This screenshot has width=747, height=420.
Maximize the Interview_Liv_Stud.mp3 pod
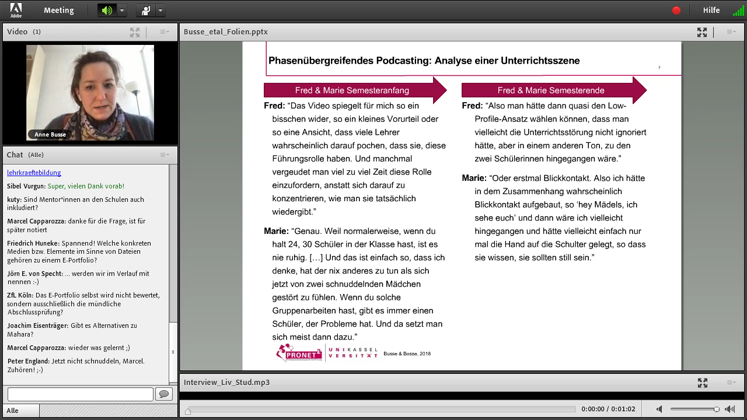(702, 383)
